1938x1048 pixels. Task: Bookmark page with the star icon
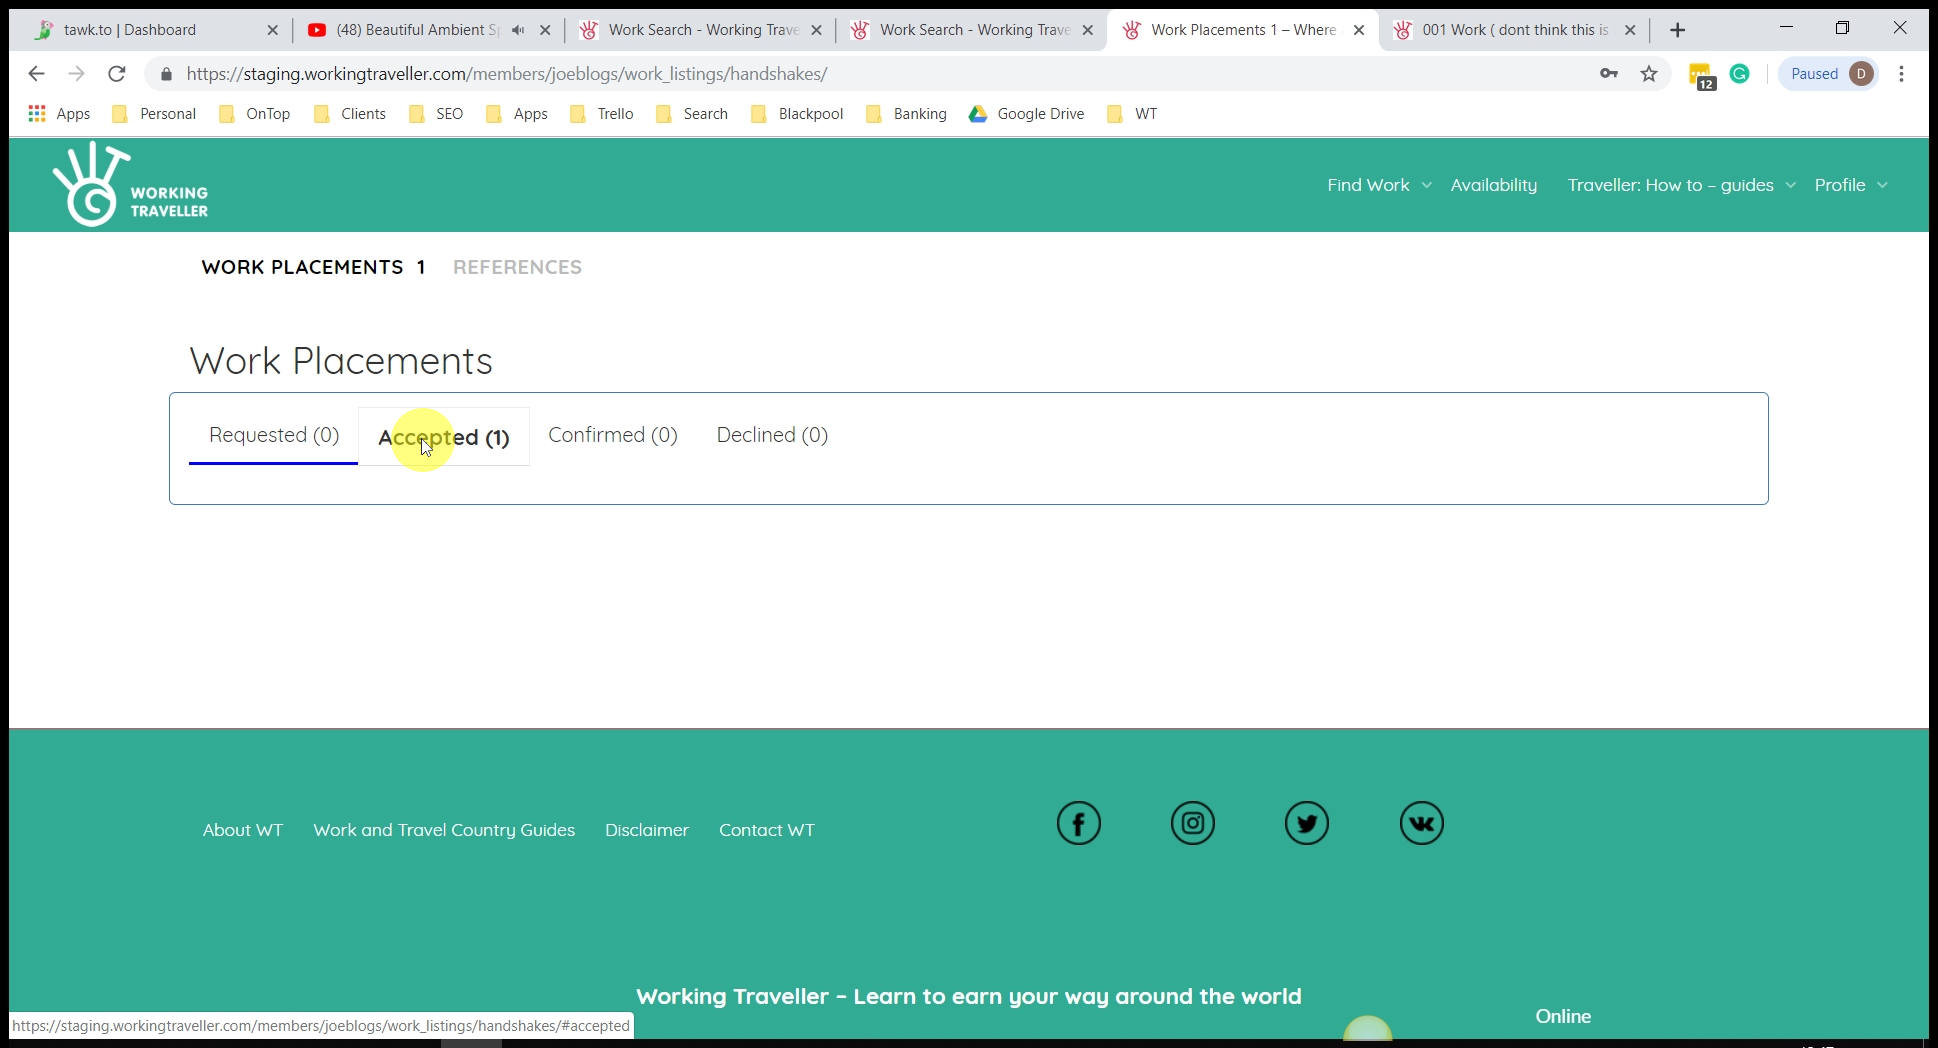(1649, 74)
